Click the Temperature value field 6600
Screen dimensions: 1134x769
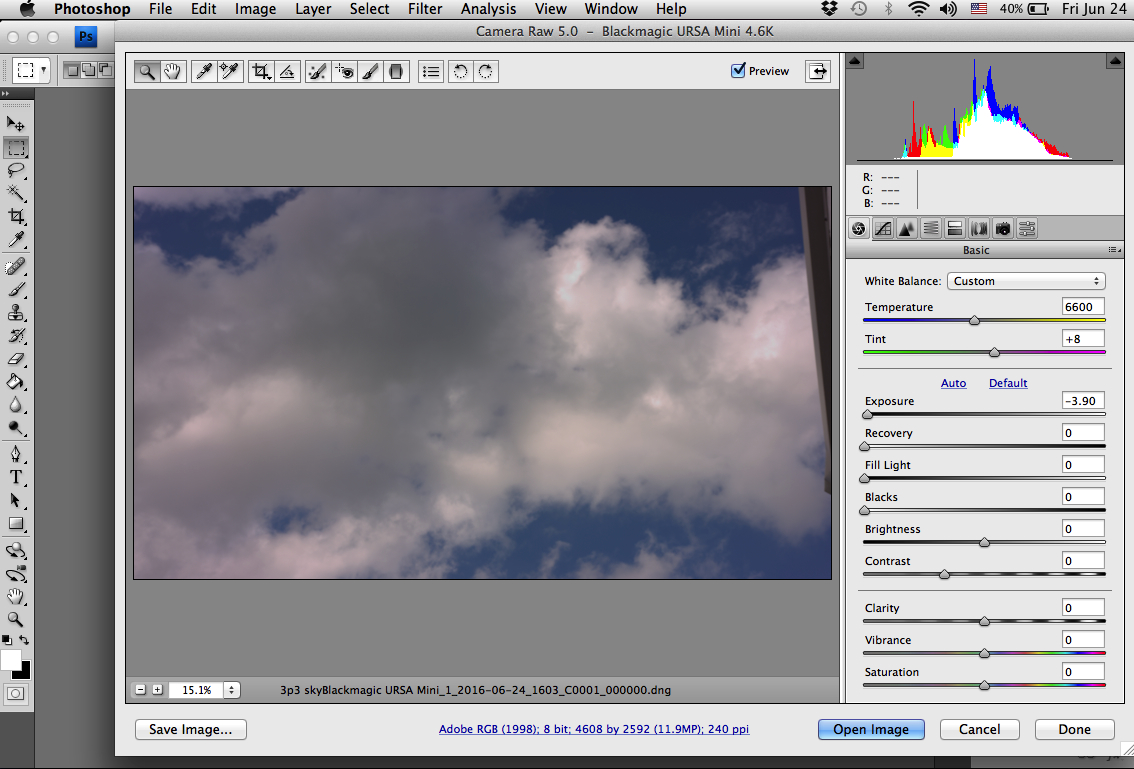coord(1083,307)
